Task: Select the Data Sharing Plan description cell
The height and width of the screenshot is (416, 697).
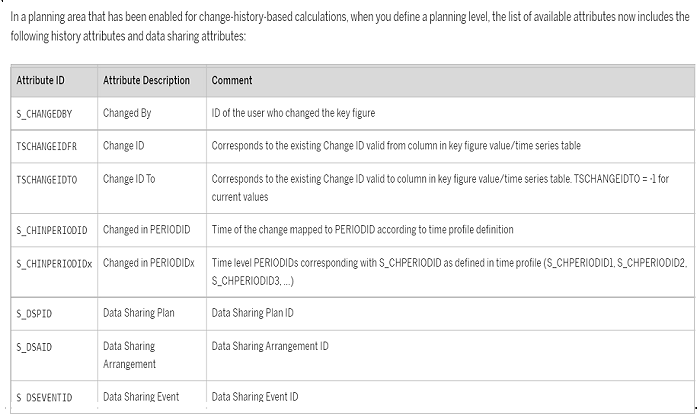Action: point(139,313)
